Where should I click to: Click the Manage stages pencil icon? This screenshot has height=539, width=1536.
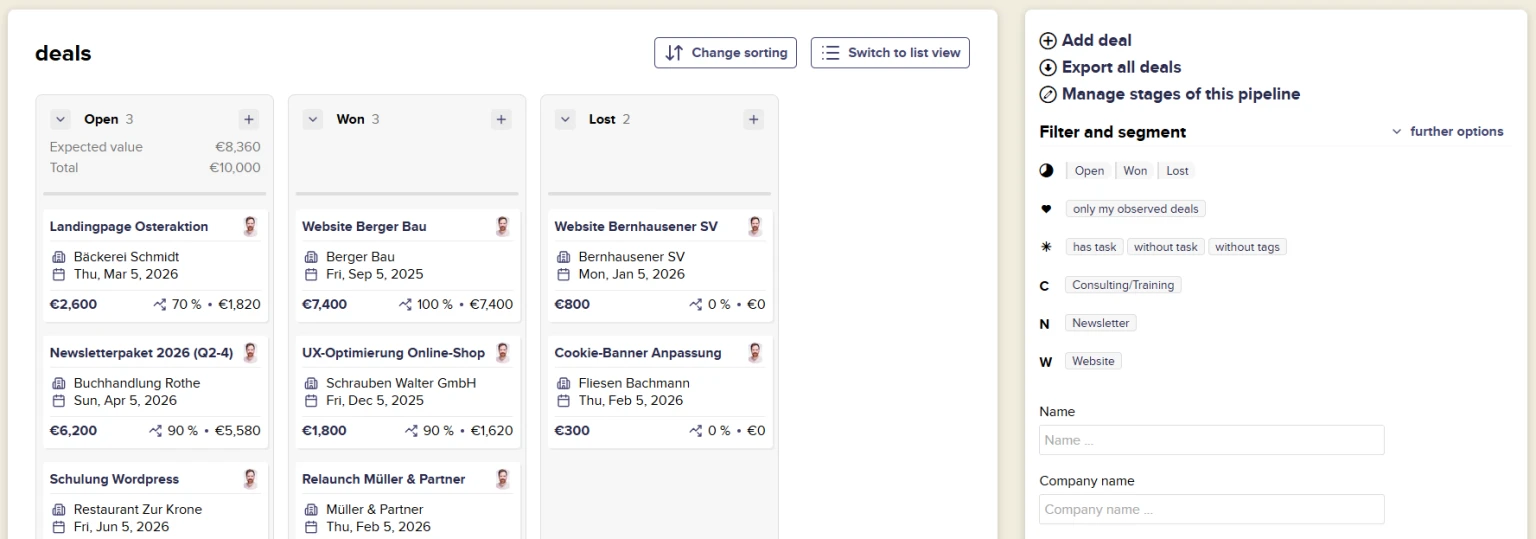pos(1048,95)
